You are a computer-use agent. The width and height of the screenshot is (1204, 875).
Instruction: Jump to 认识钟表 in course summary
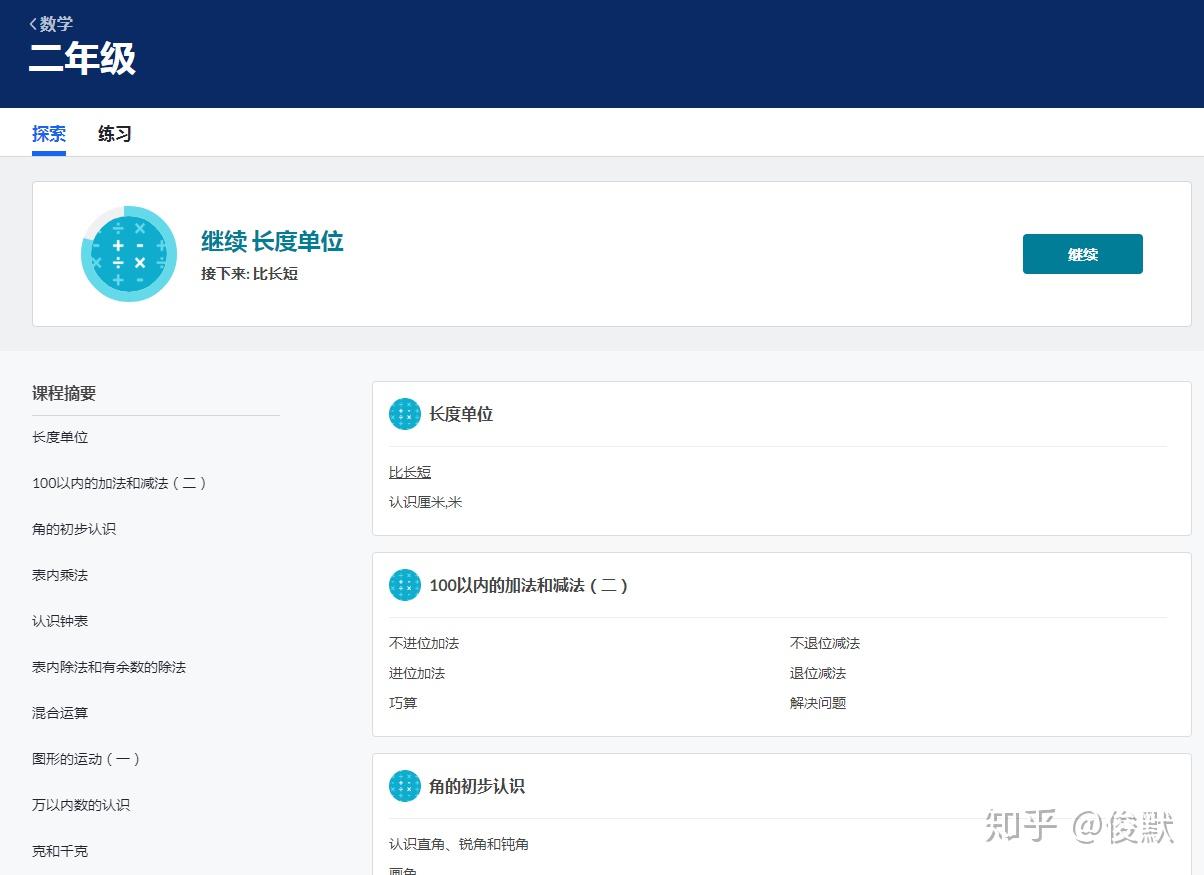pos(60,621)
